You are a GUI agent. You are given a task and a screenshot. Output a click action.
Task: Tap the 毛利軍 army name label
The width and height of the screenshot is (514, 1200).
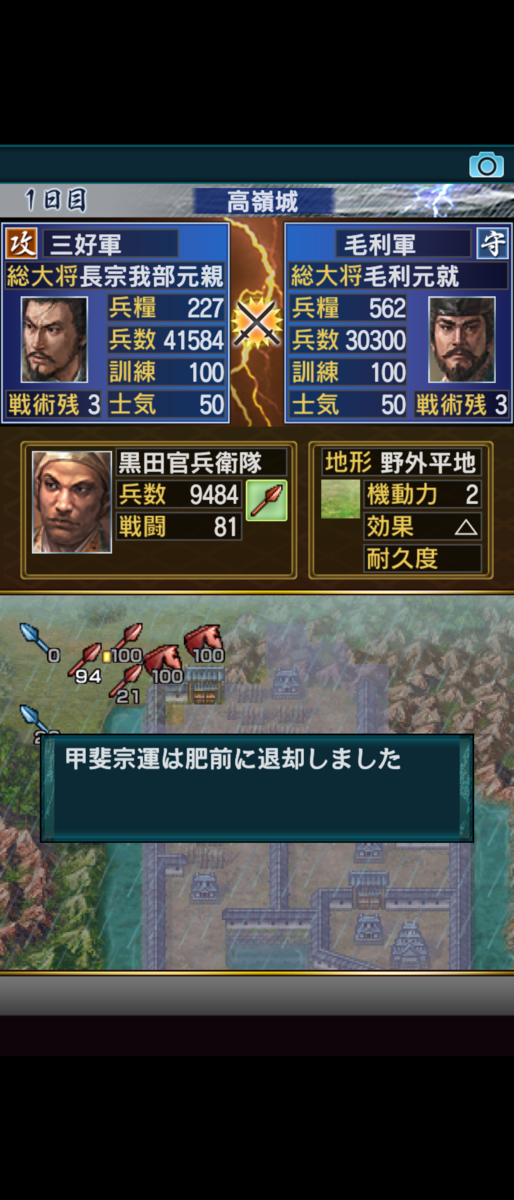tap(380, 243)
